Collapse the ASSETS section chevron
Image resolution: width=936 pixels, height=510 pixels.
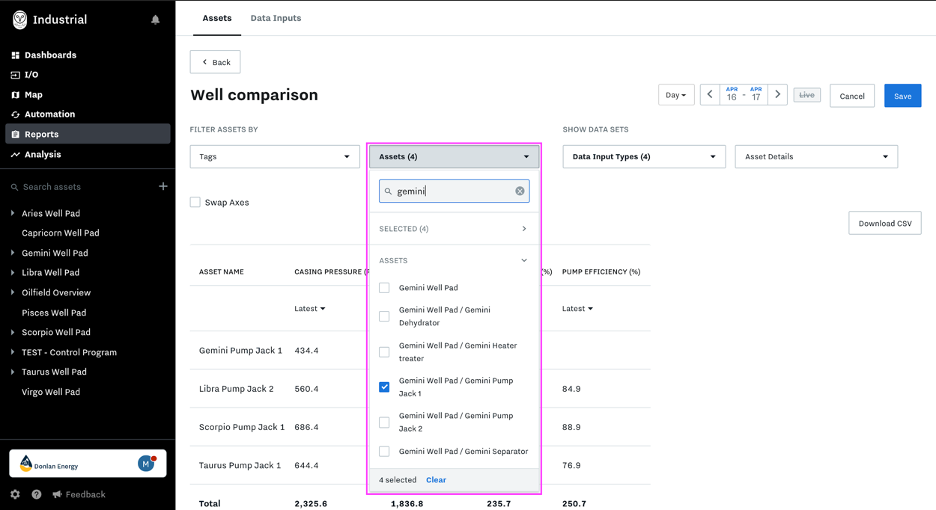click(x=524, y=260)
